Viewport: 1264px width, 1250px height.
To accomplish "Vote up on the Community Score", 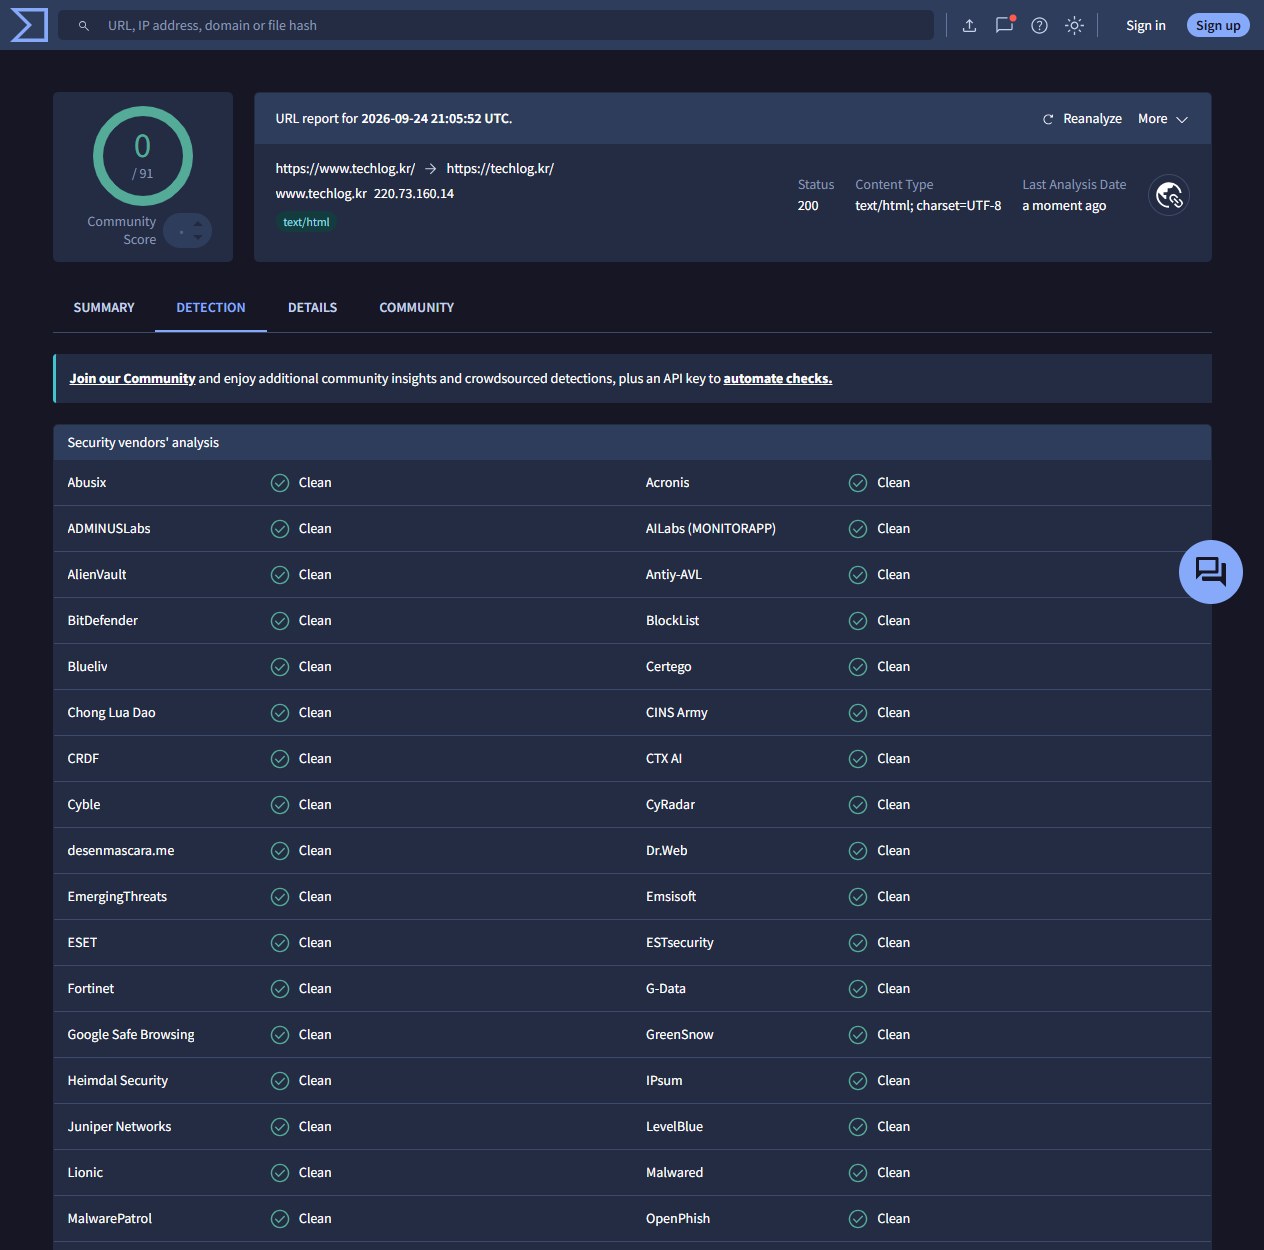I will [x=198, y=223].
